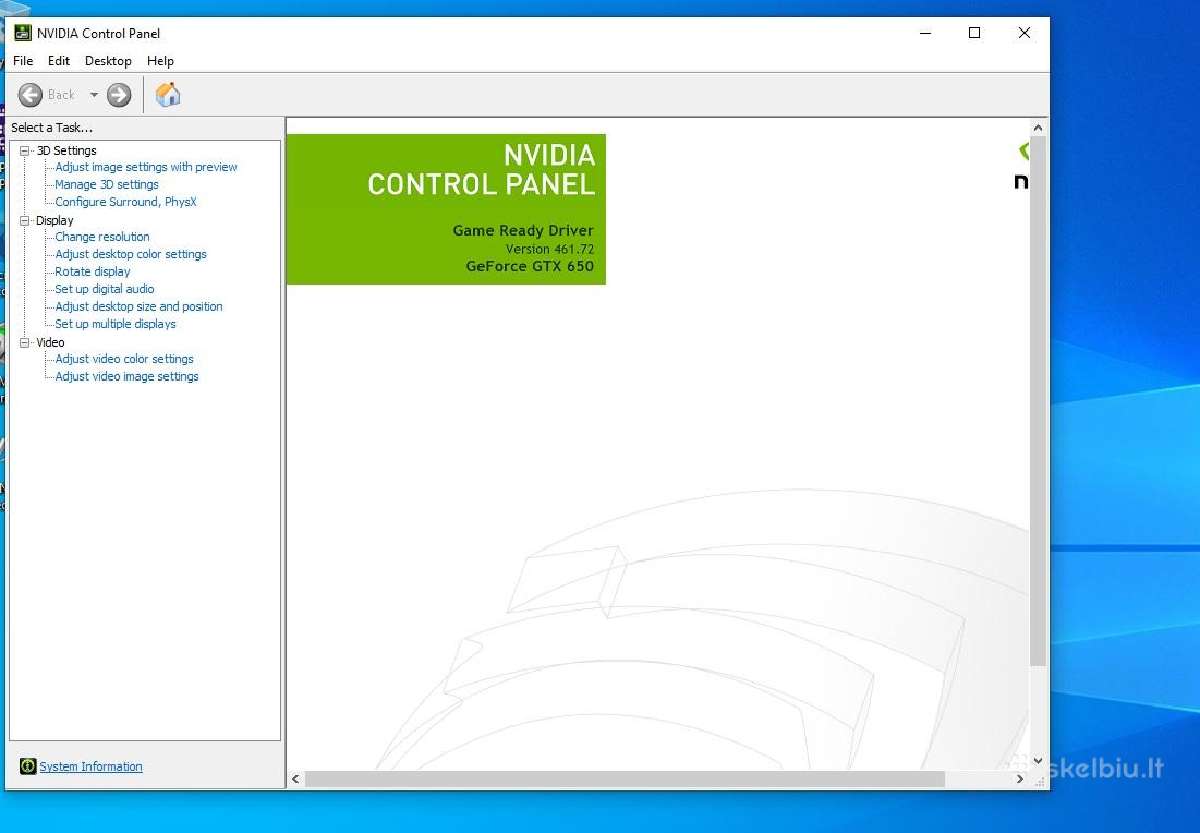
Task: Open the Edit menu
Action: [59, 61]
